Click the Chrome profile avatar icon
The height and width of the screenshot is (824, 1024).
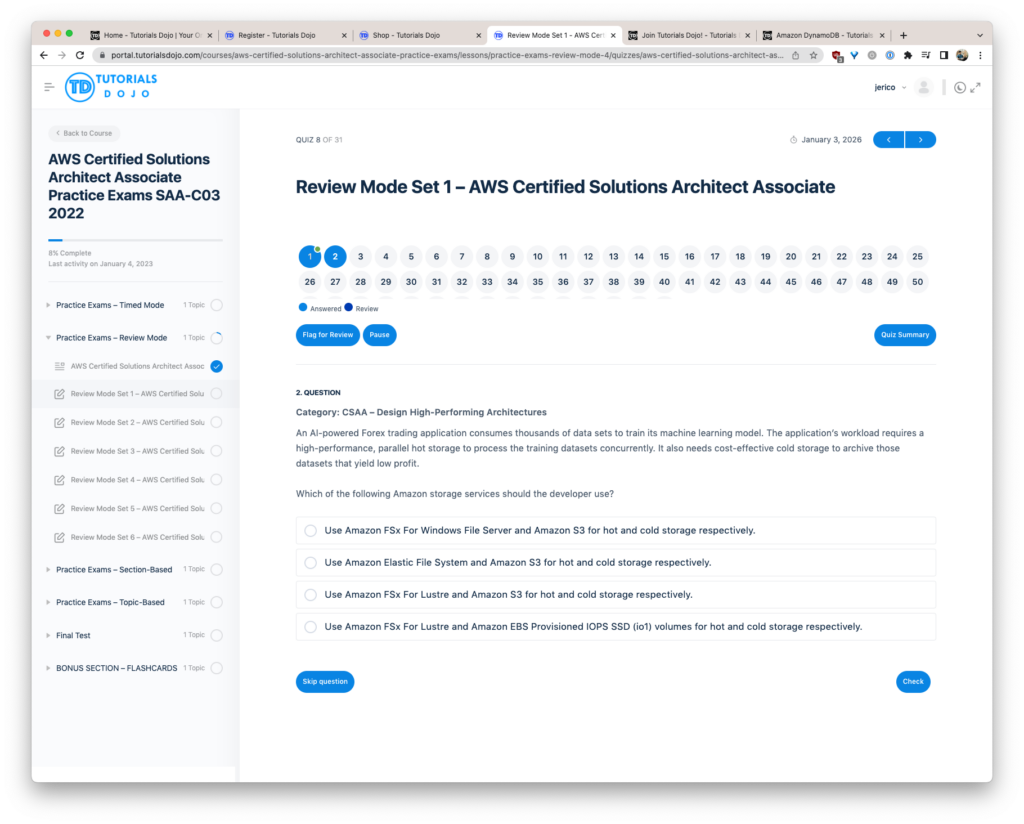(x=962, y=55)
